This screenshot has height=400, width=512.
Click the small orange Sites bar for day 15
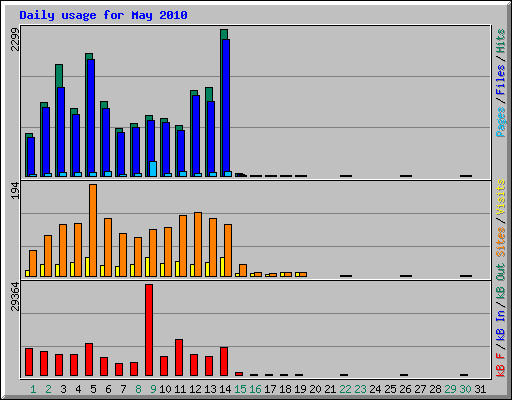click(243, 270)
